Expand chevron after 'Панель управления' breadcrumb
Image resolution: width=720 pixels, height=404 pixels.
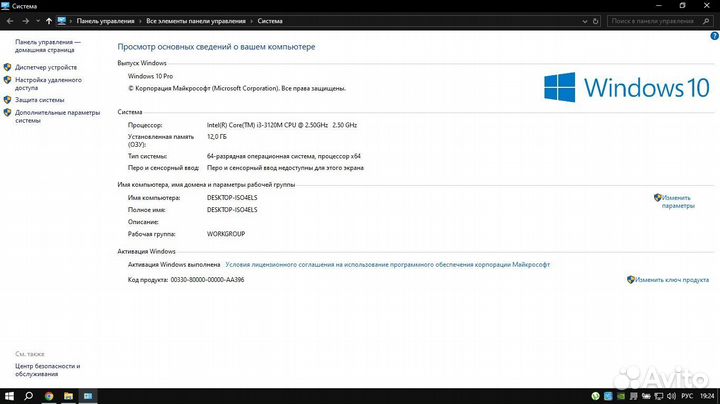141,21
